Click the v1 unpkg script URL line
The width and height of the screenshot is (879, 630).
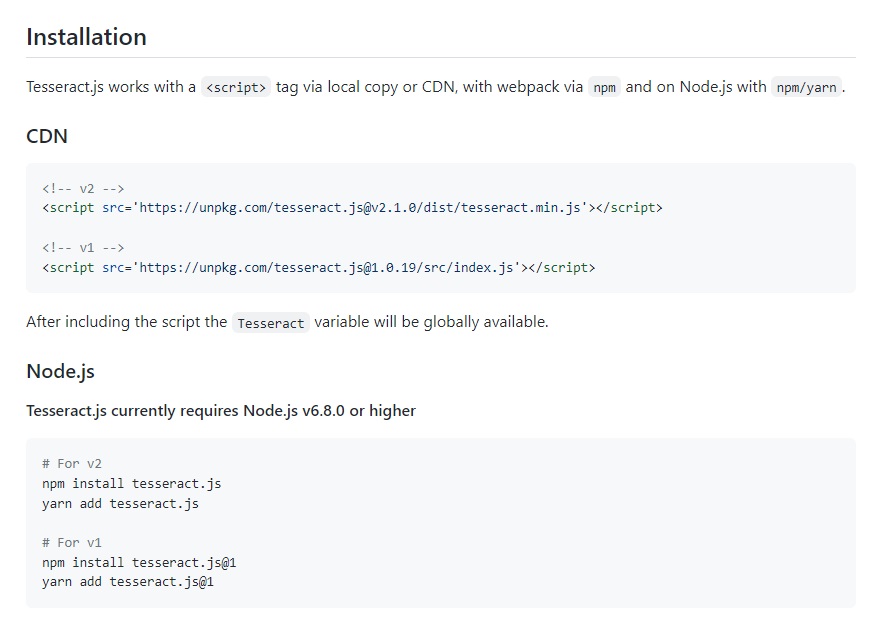click(x=318, y=267)
